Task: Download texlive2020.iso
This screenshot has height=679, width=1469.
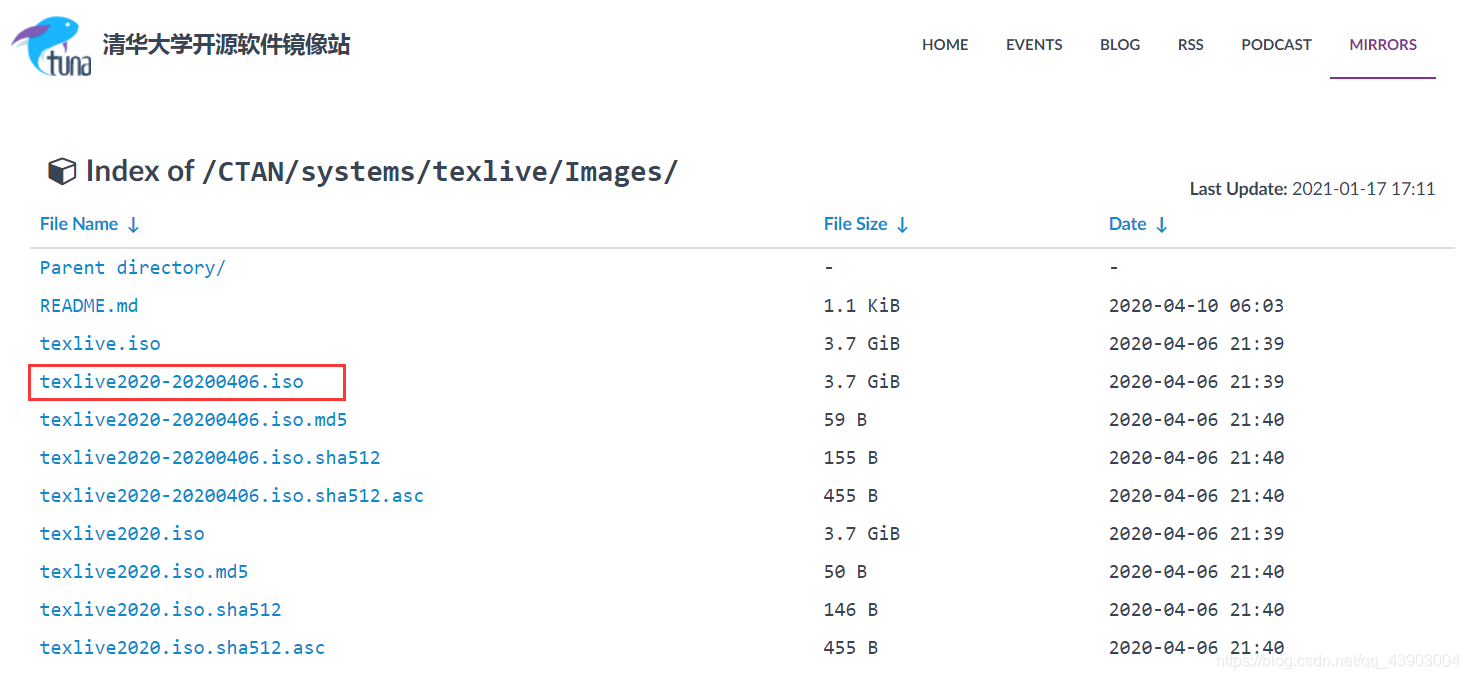Action: pyautogui.click(x=122, y=533)
